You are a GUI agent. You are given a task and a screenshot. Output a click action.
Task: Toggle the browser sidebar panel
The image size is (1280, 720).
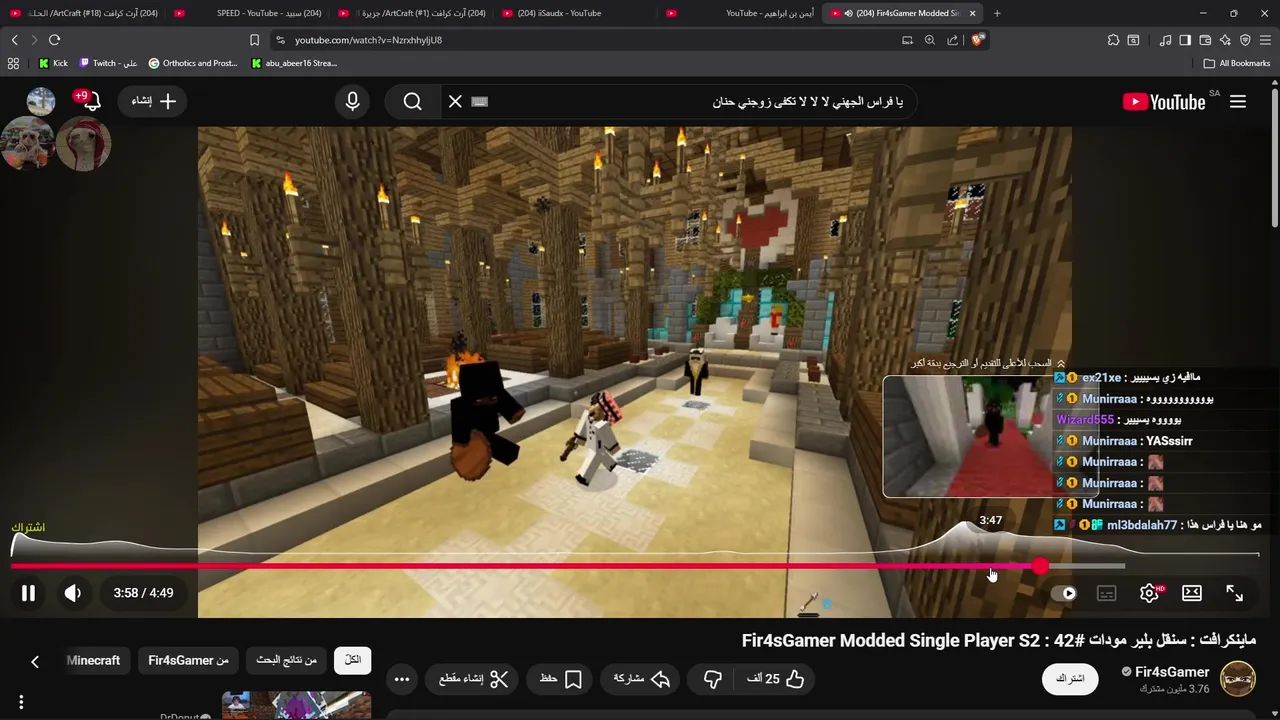pyautogui.click(x=1185, y=40)
